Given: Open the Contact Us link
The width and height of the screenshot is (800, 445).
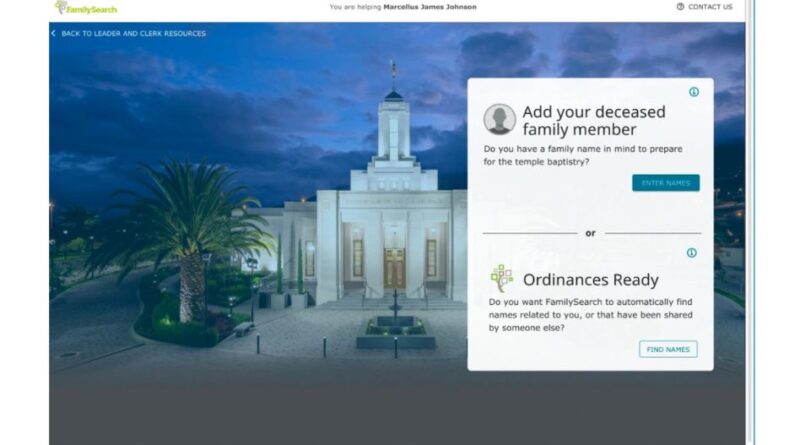Looking at the screenshot, I should click(x=710, y=7).
